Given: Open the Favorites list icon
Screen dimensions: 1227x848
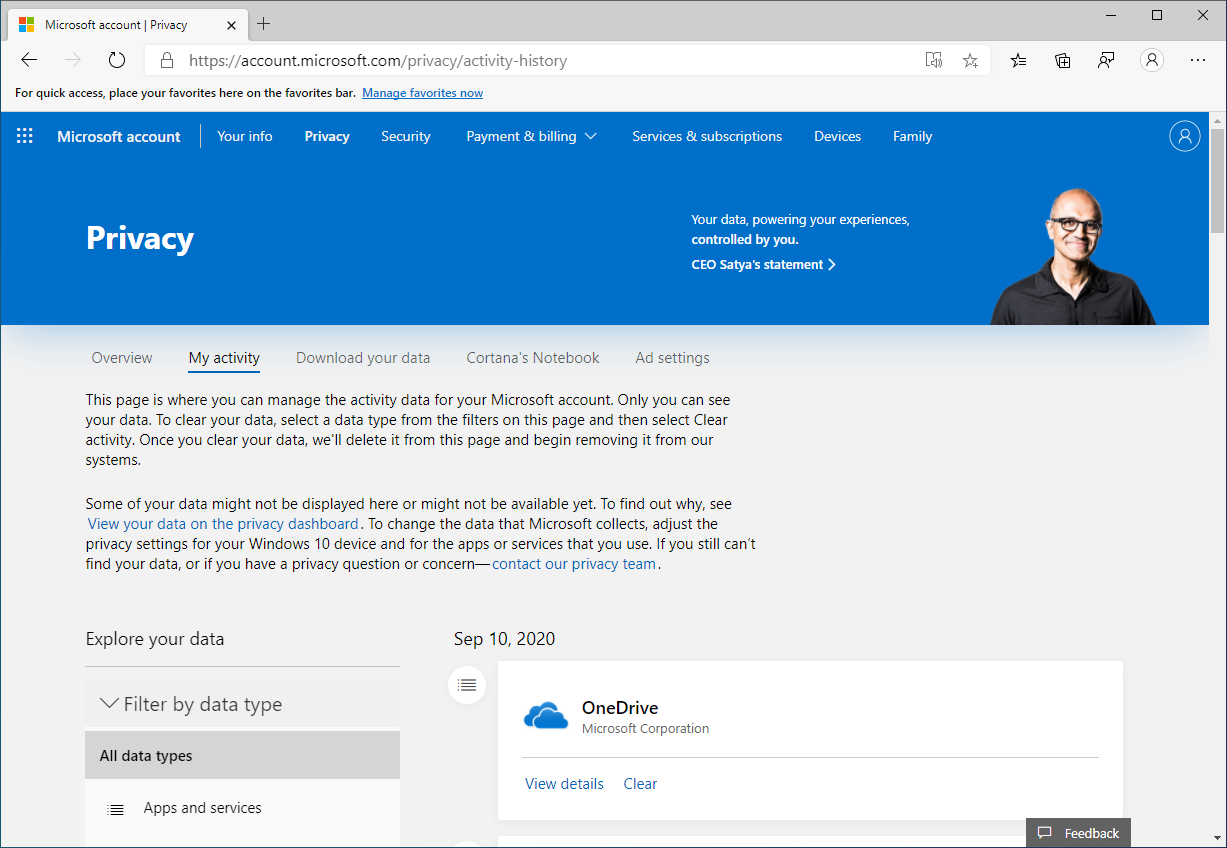Looking at the screenshot, I should 1018,60.
